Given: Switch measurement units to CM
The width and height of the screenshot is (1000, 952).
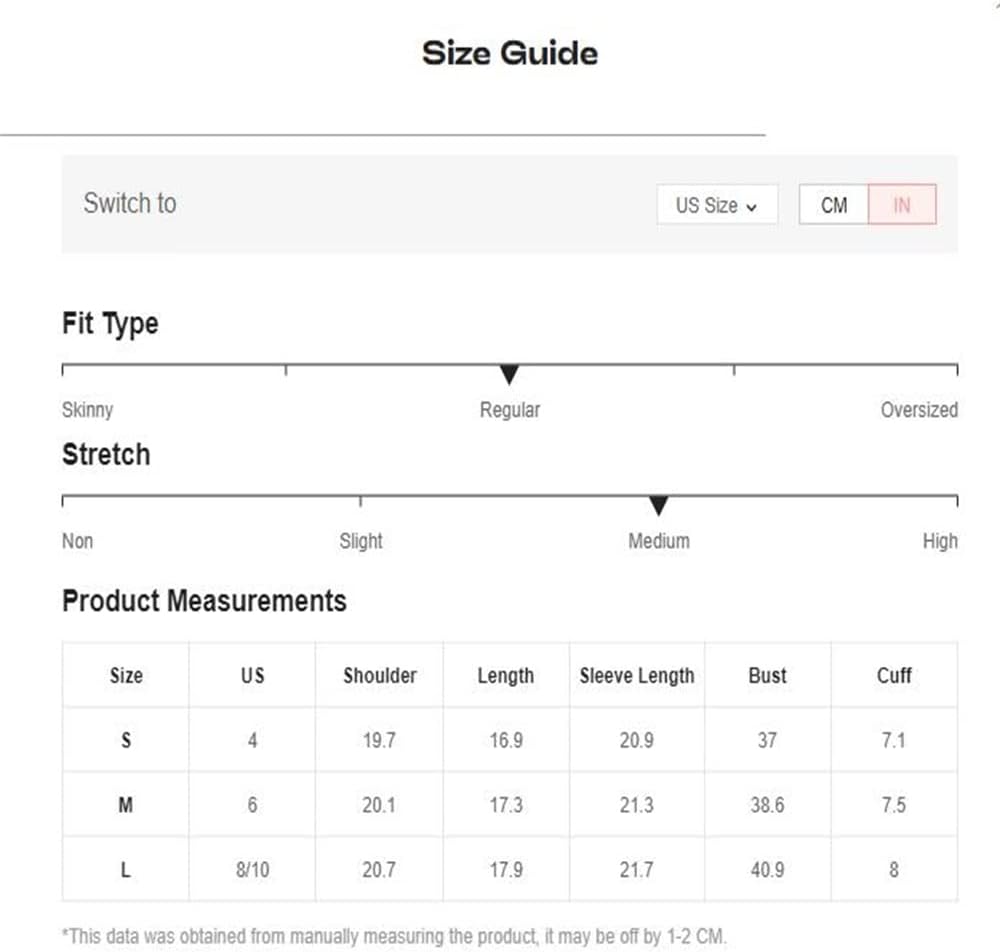Looking at the screenshot, I should (834, 205).
